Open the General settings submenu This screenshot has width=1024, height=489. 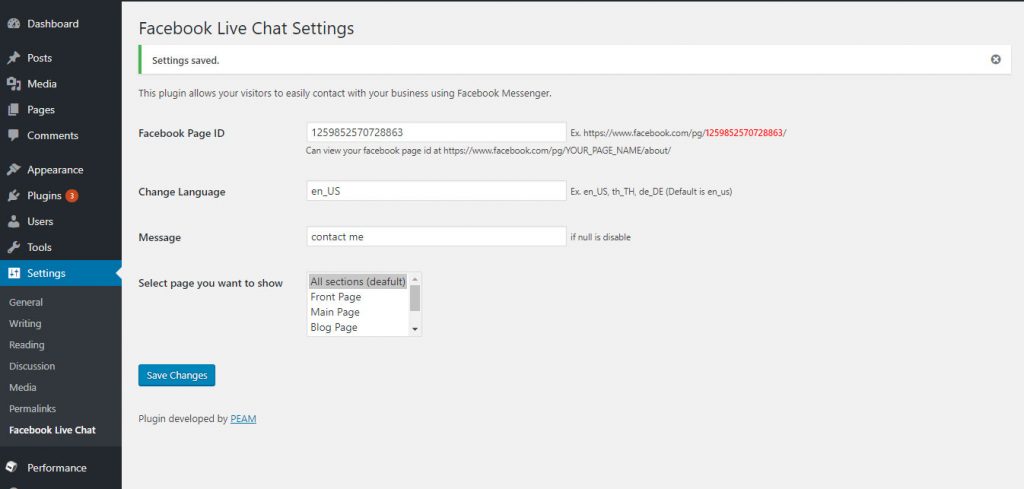click(26, 302)
